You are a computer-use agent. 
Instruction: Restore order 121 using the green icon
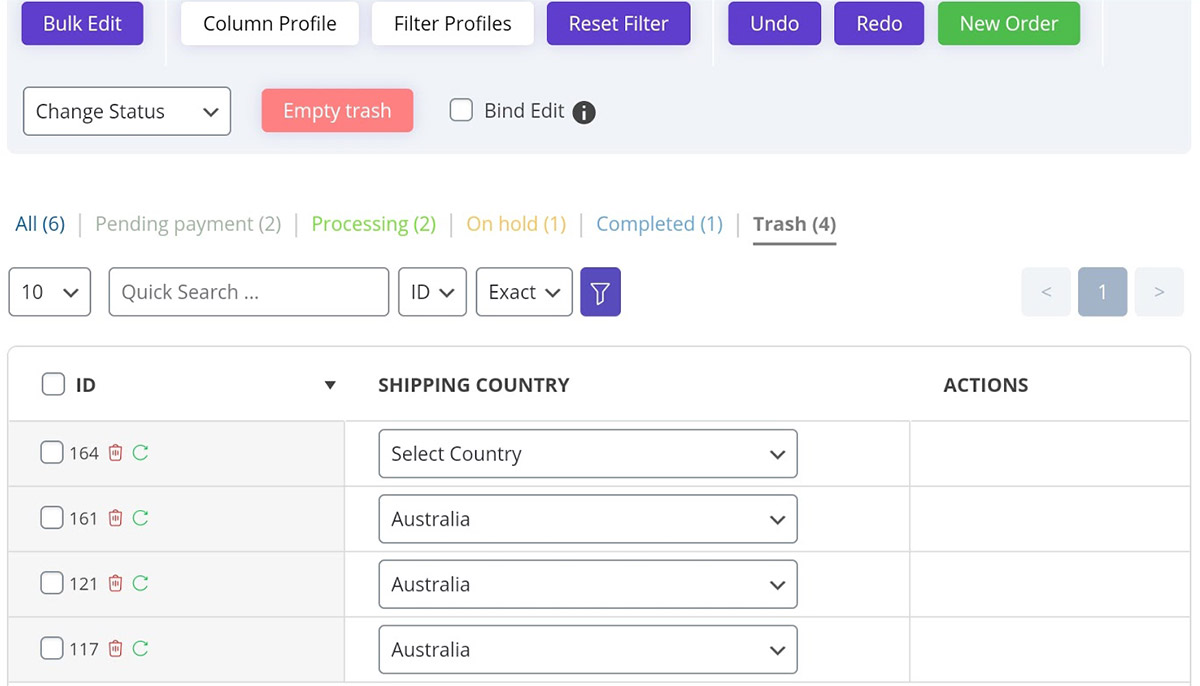point(140,583)
